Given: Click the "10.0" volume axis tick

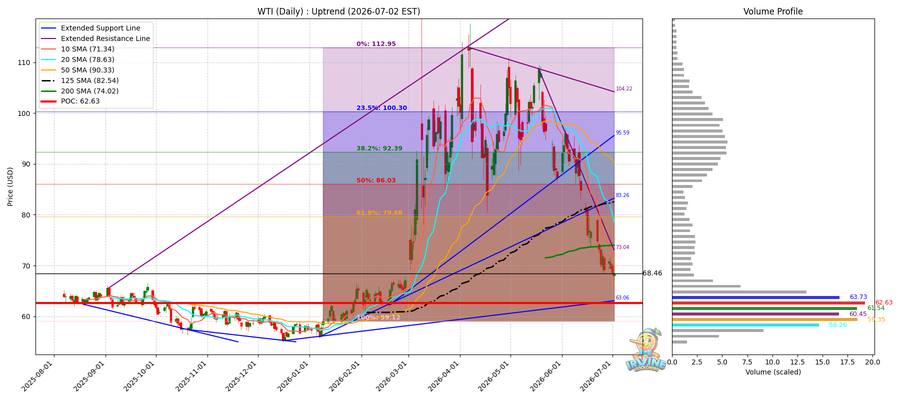Looking at the screenshot, I should pyautogui.click(x=773, y=363).
